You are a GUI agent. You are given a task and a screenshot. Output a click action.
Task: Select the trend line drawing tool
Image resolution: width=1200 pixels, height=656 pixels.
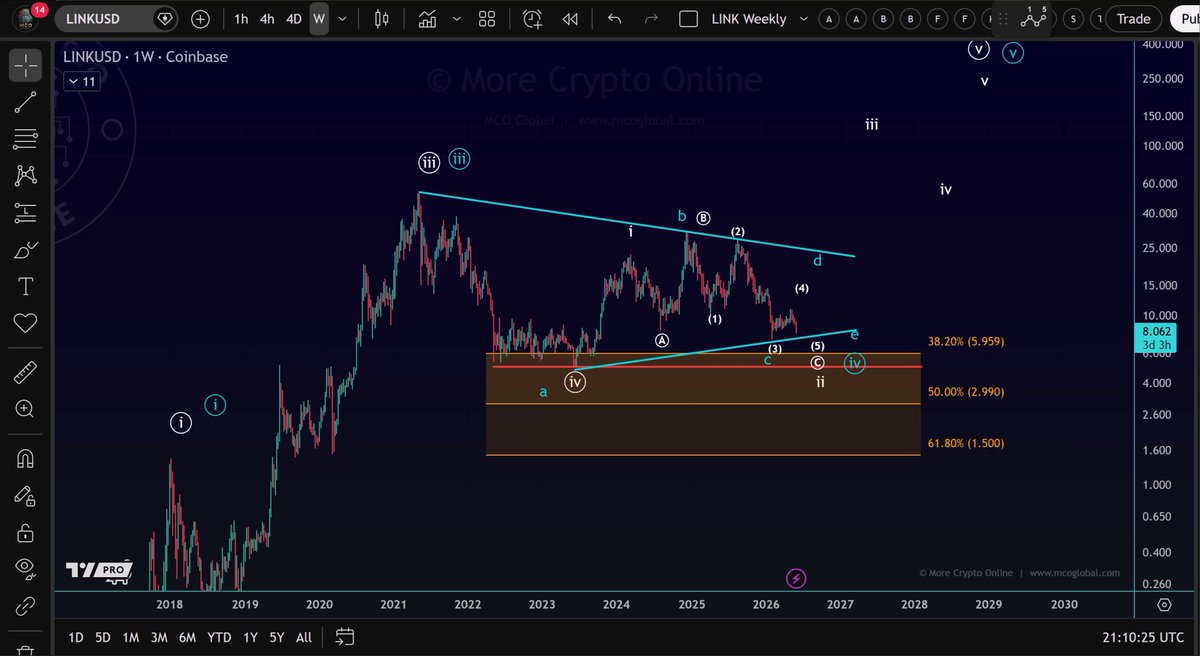coord(25,101)
